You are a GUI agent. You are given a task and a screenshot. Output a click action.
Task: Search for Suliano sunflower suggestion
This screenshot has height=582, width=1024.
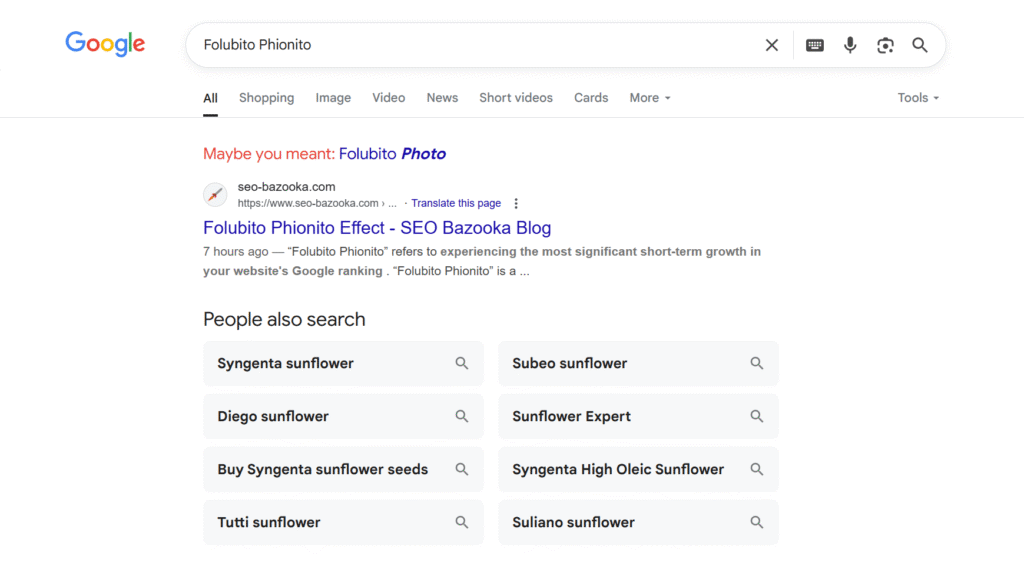[x=638, y=522]
